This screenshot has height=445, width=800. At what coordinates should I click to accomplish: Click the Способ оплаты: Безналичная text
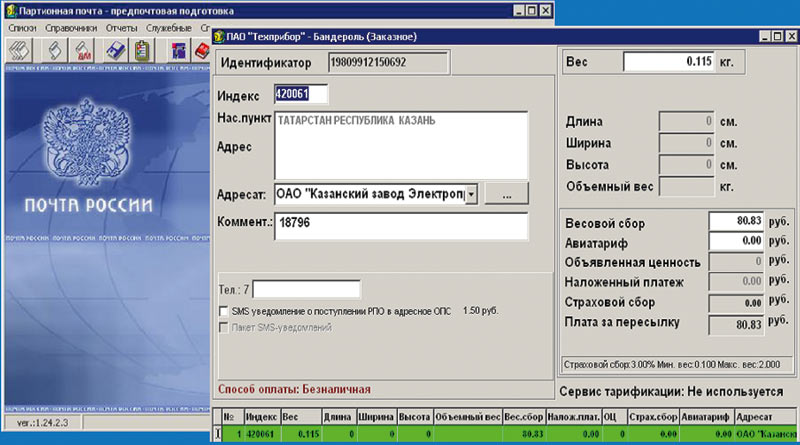(x=294, y=389)
